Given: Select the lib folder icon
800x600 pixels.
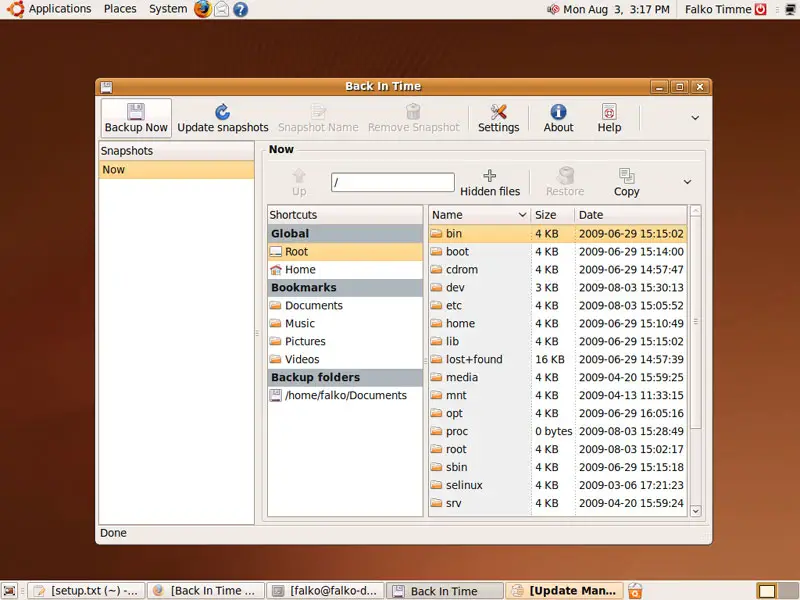Looking at the screenshot, I should pos(436,341).
